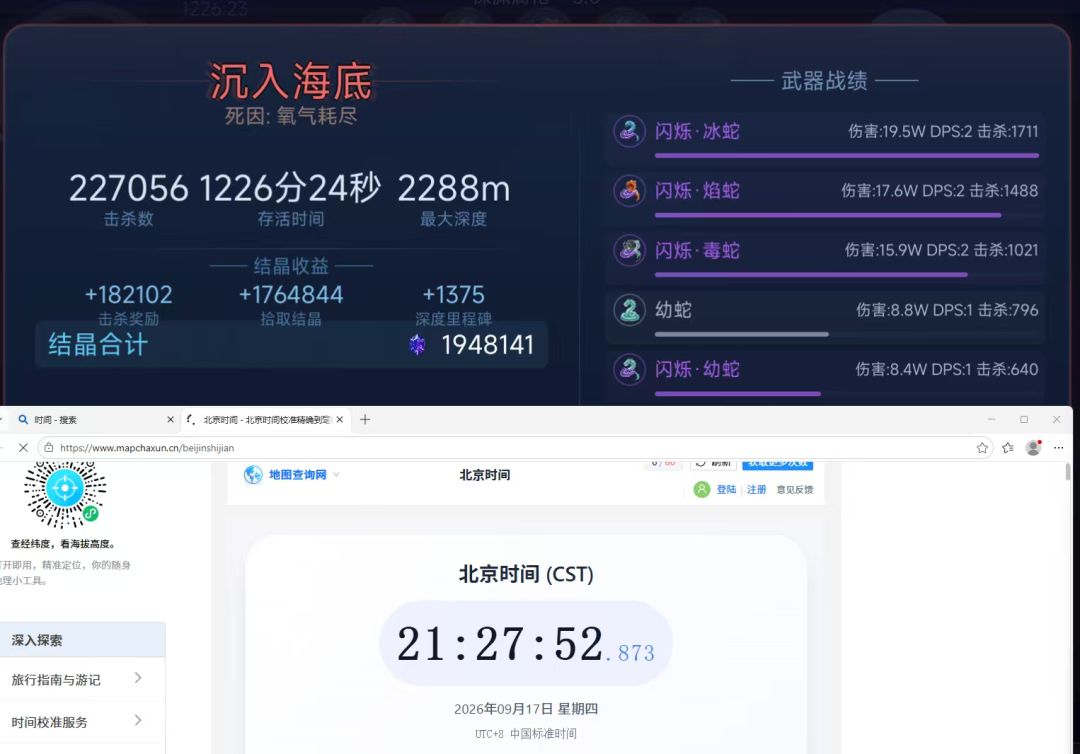Image resolution: width=1080 pixels, height=754 pixels.
Task: Select the 深入探索 sidebar item
Action: click(x=81, y=640)
